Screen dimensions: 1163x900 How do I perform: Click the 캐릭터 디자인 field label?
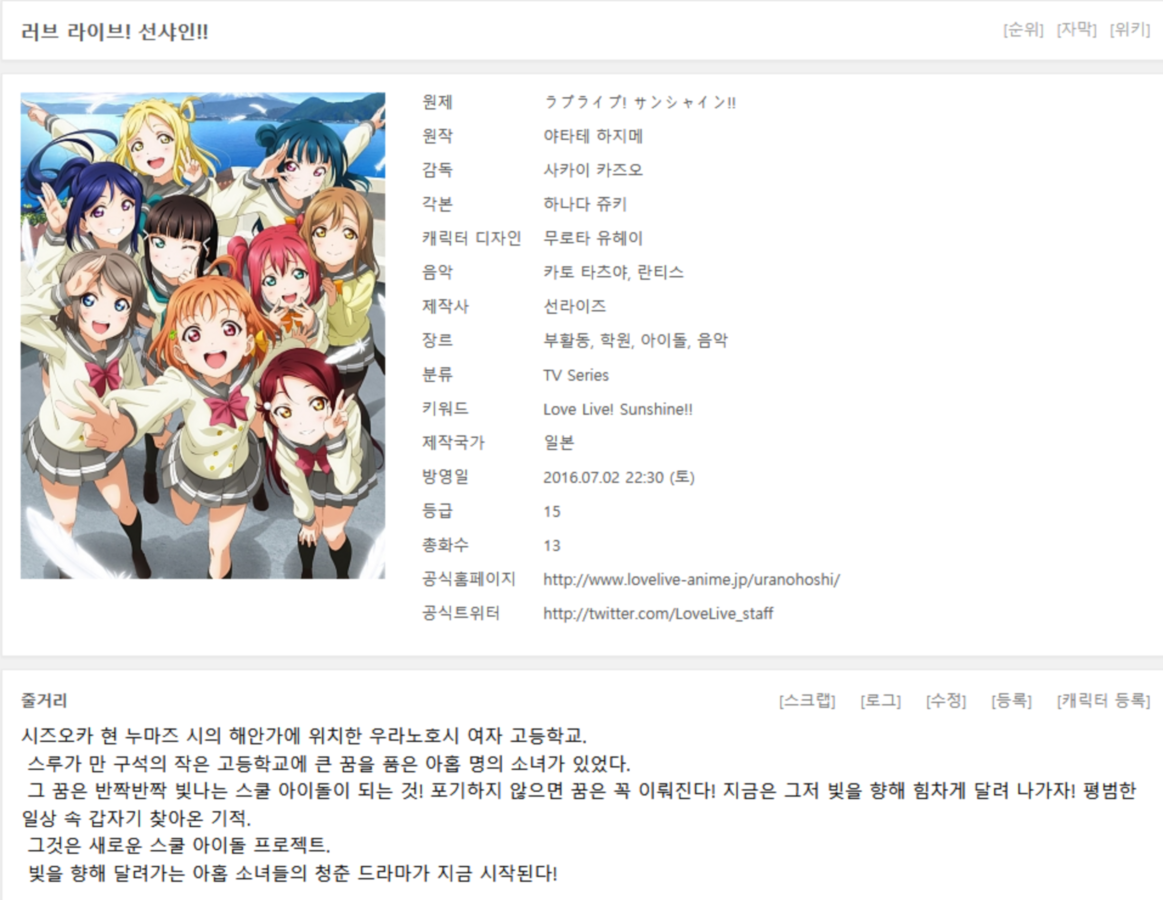click(472, 238)
